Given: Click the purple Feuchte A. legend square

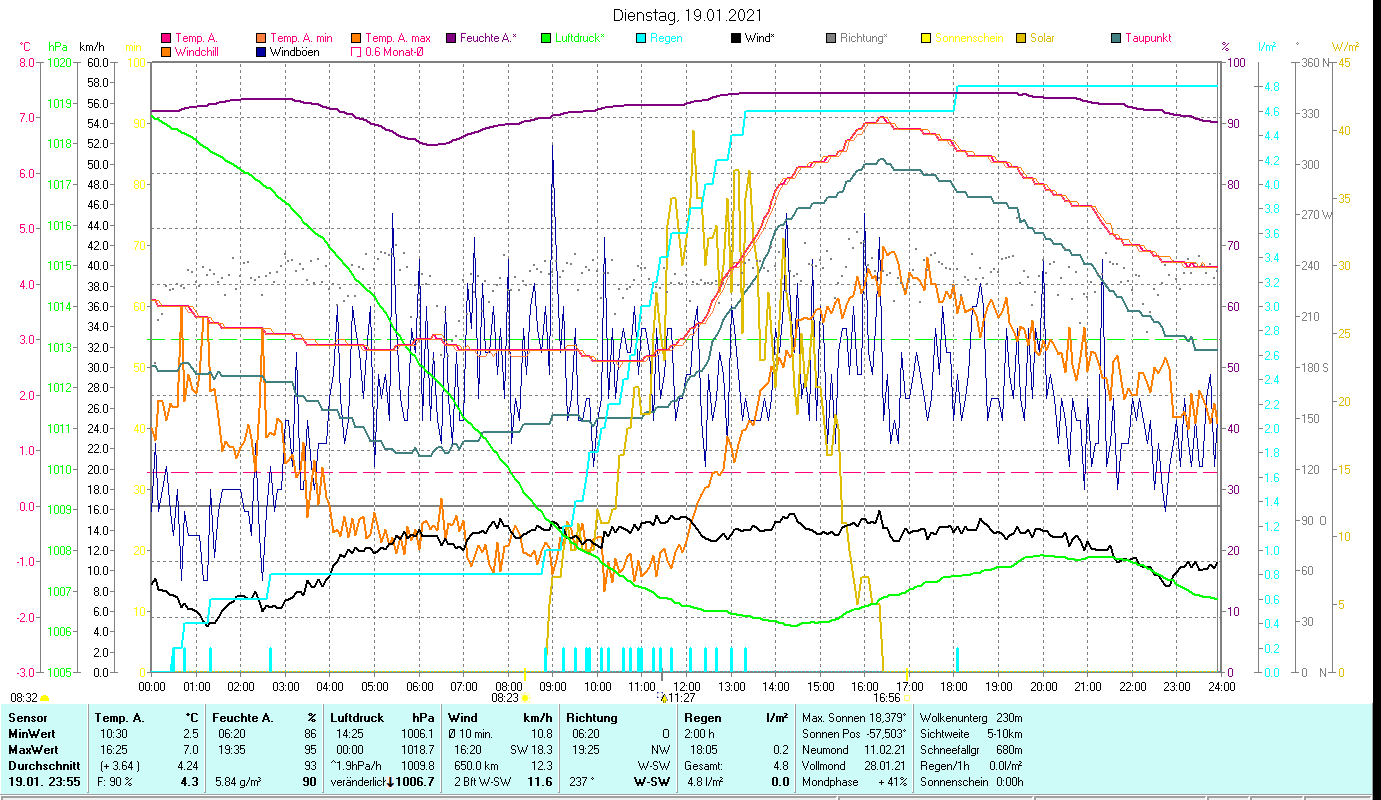Looking at the screenshot, I should tap(451, 39).
